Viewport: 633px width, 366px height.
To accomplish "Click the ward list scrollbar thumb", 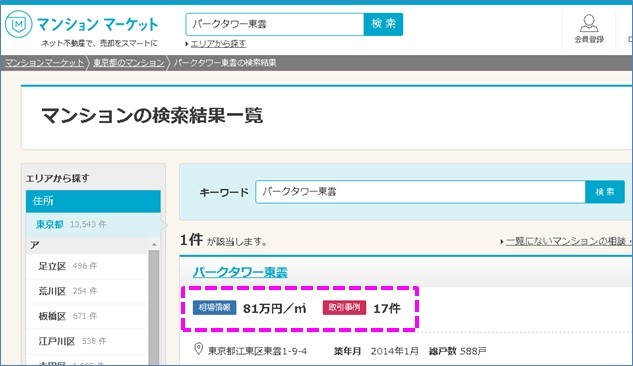I will [154, 307].
